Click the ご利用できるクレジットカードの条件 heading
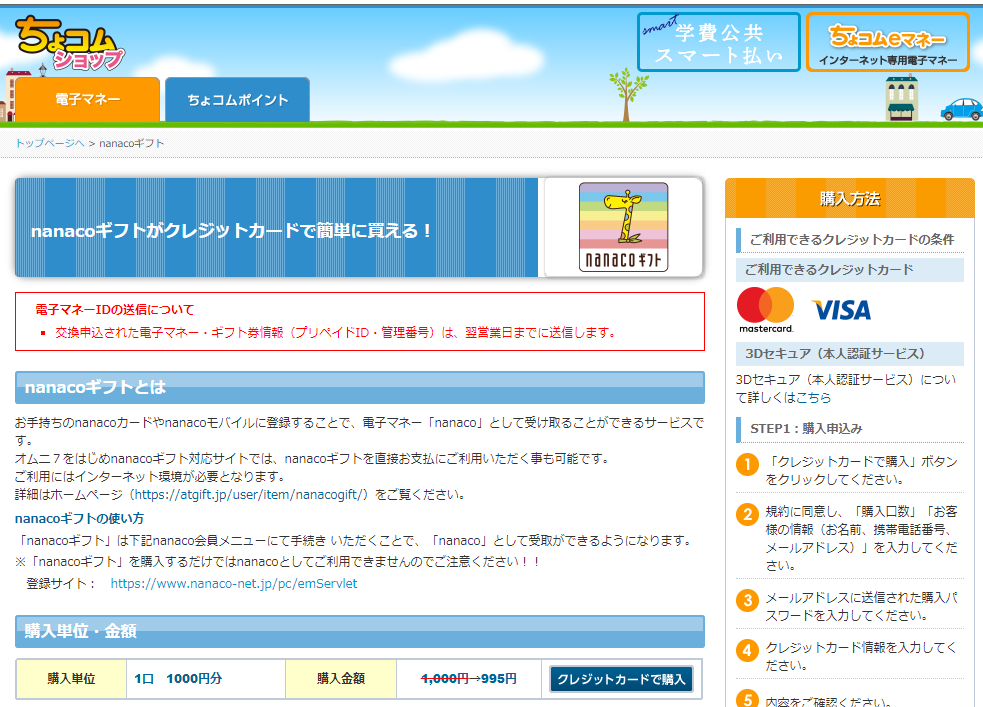 coord(851,239)
